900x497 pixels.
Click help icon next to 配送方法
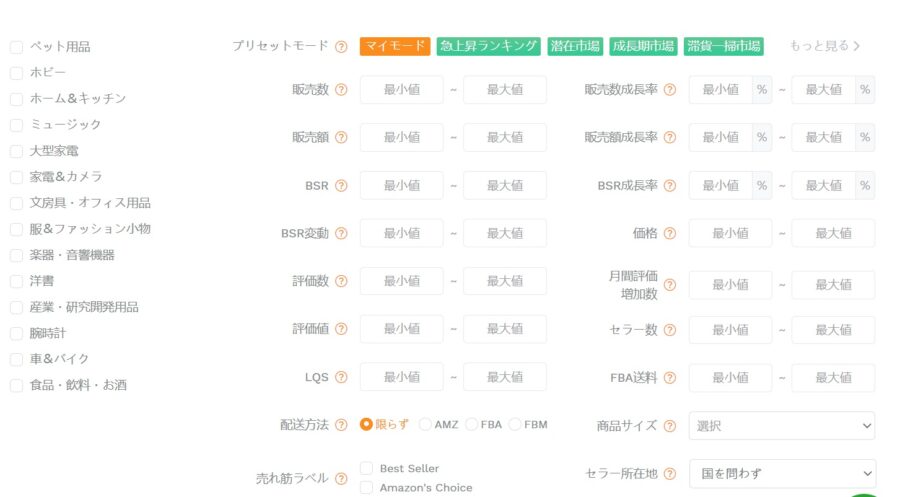point(341,425)
